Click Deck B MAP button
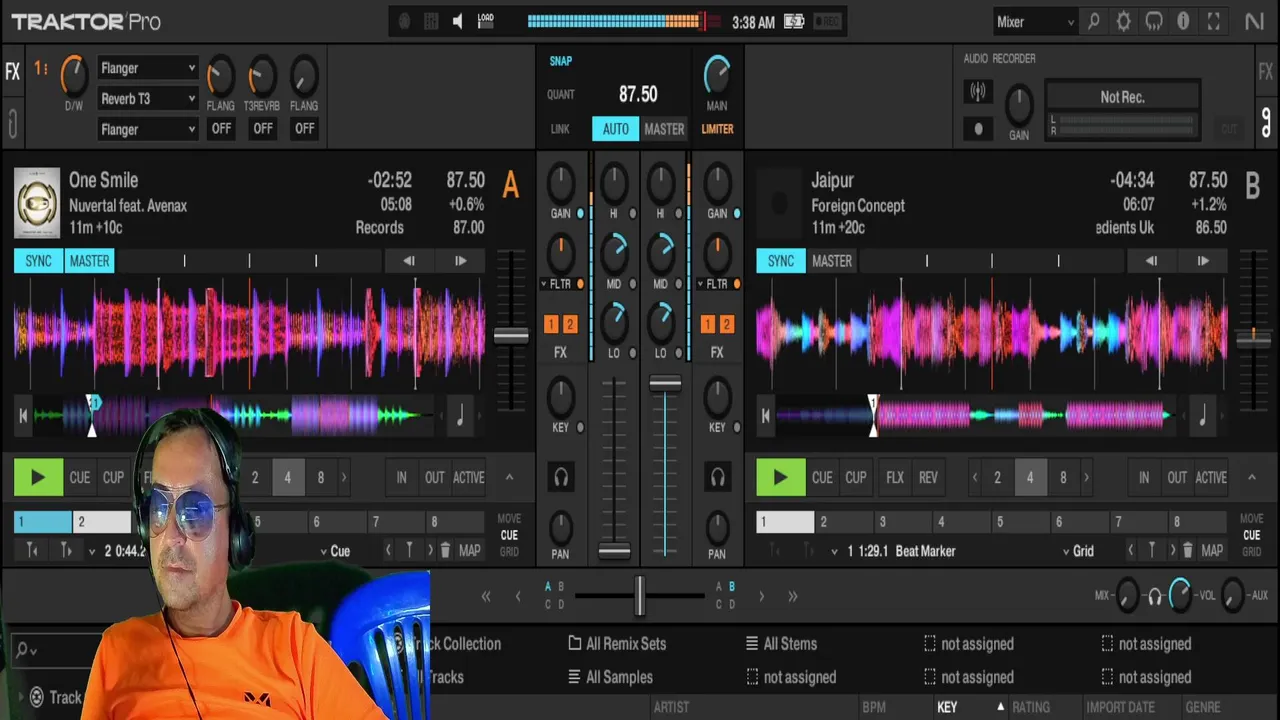This screenshot has width=1280, height=720. point(1212,551)
